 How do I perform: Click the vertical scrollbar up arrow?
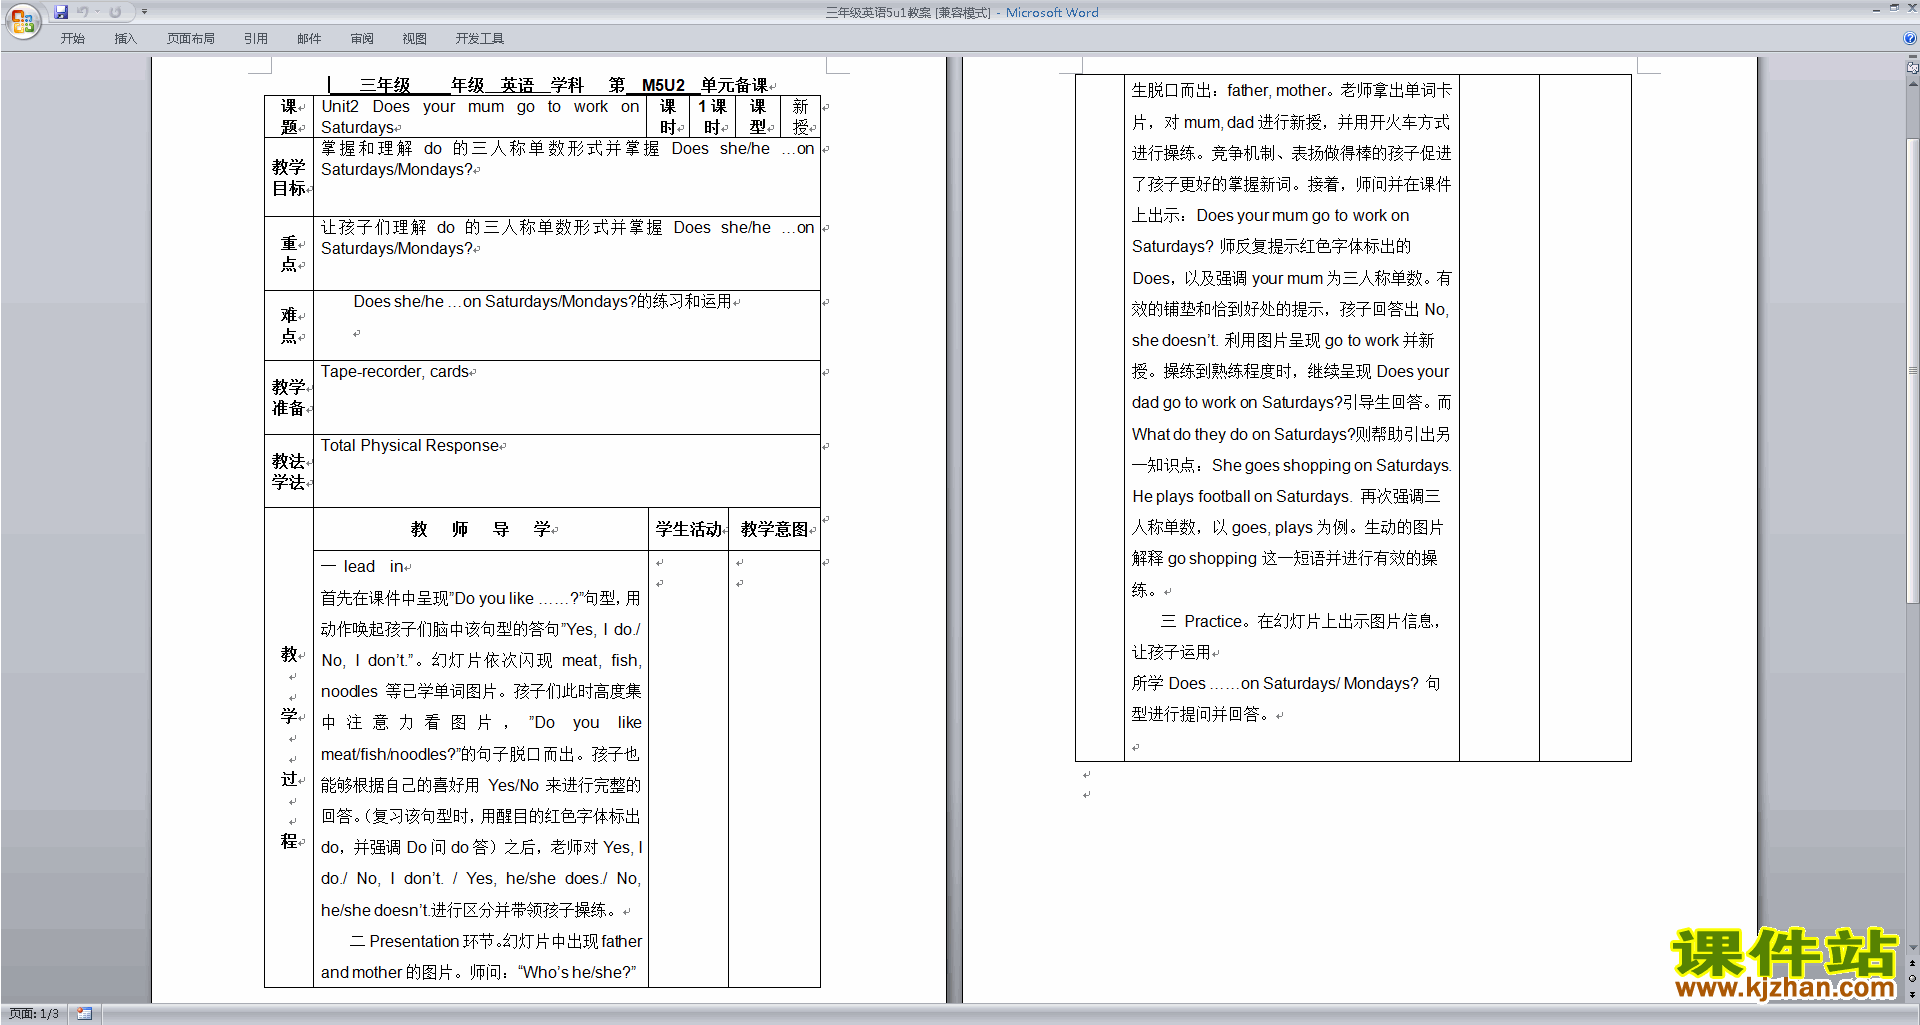(1912, 82)
